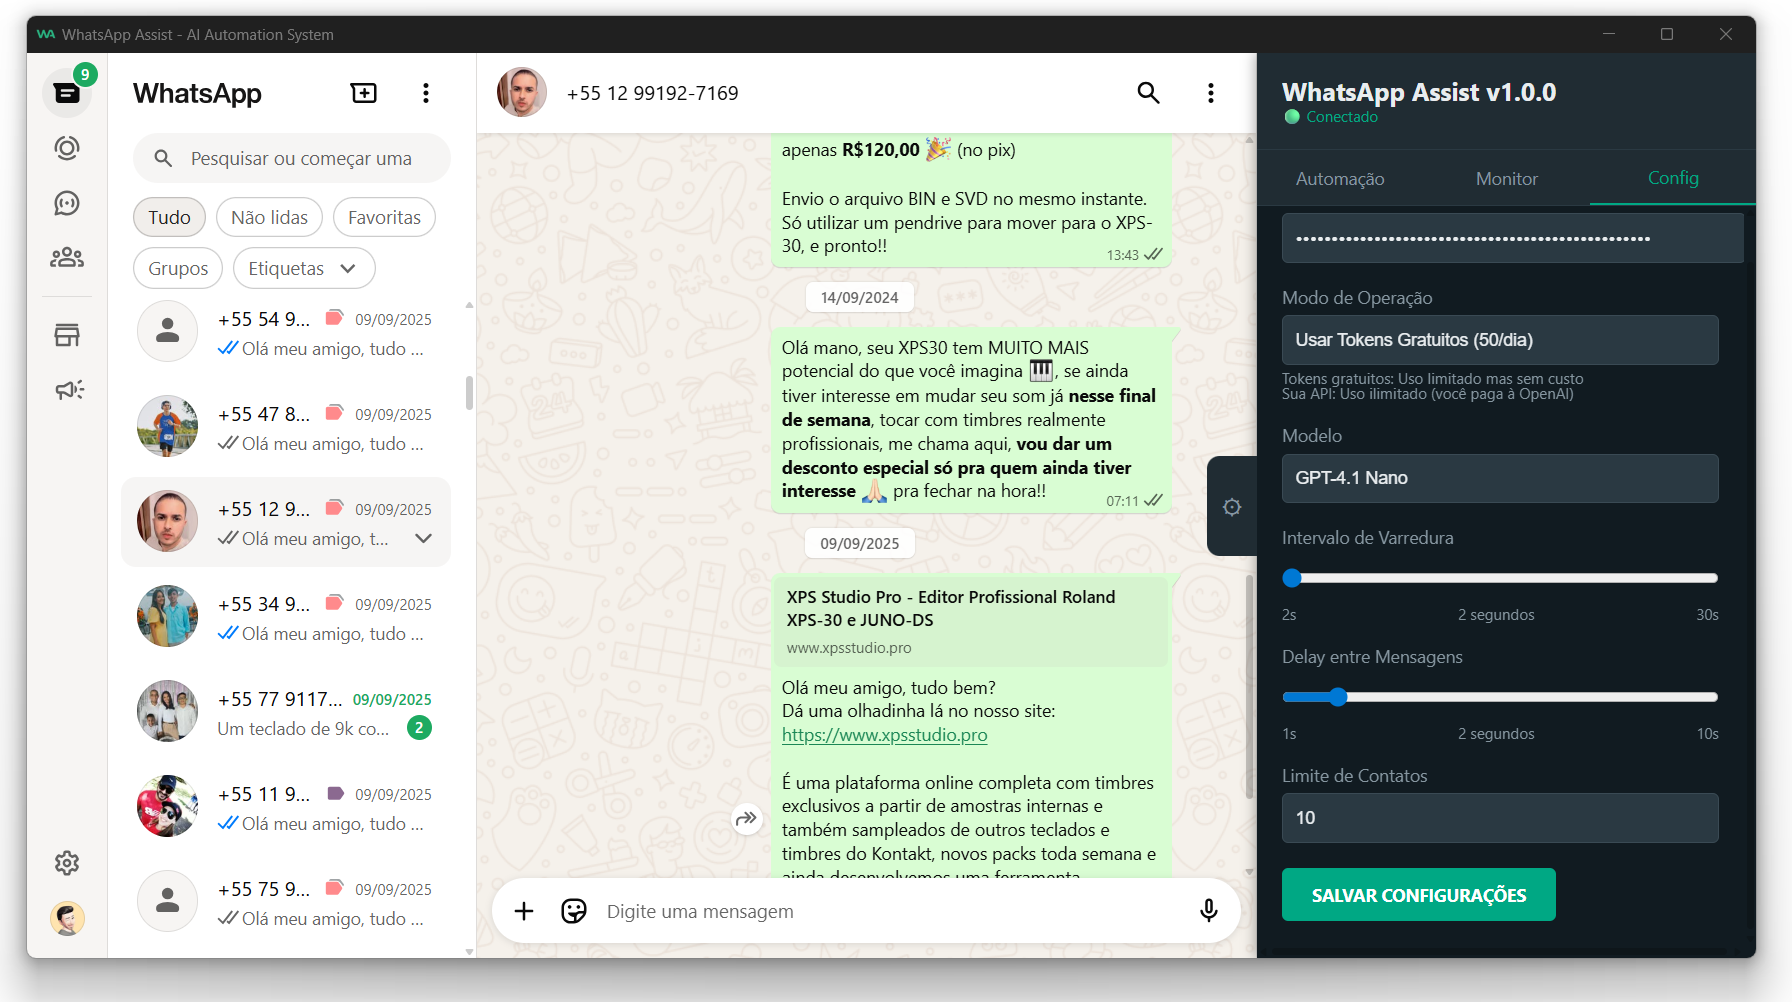Select the Favoritas filter chip

[x=384, y=217]
